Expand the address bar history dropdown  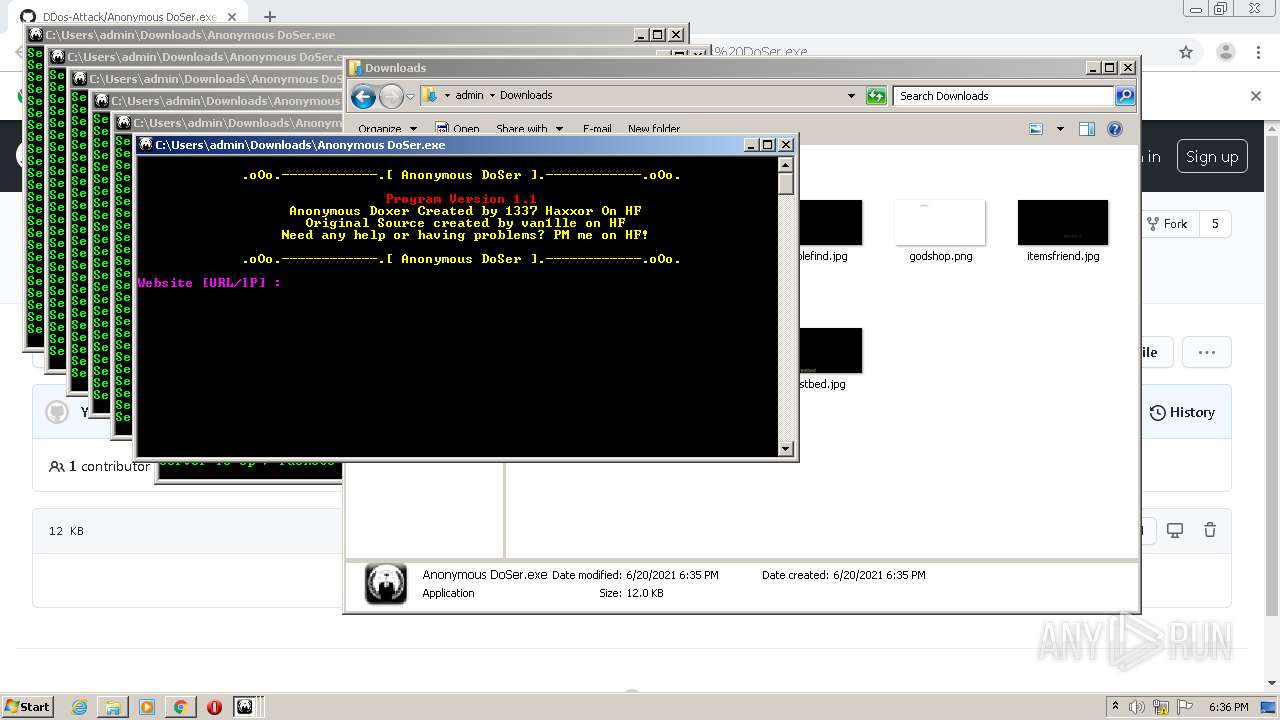(851, 96)
